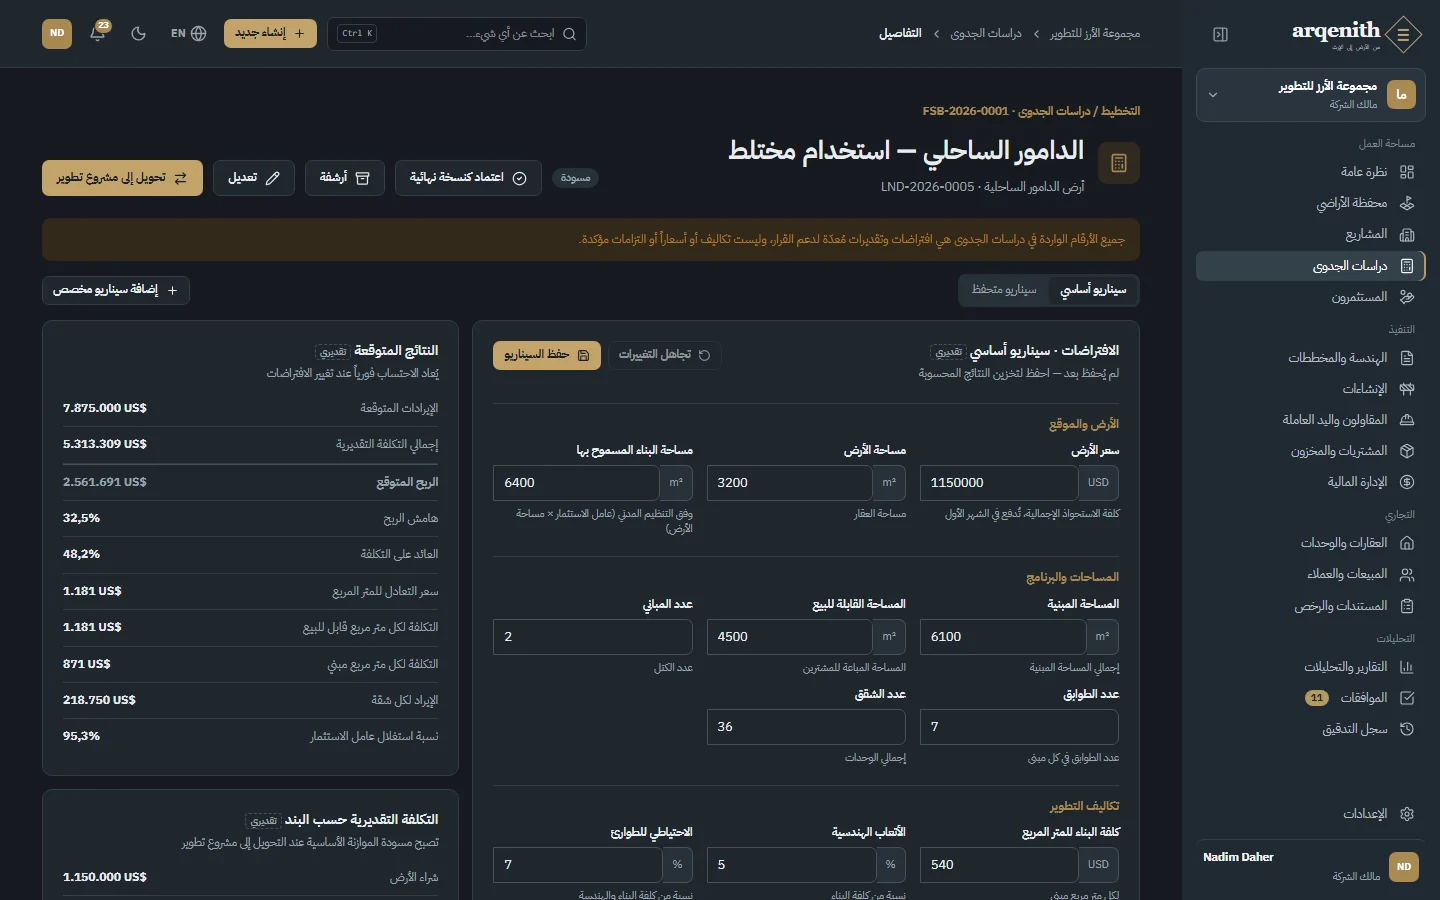Viewport: 1440px width, 900px height.
Task: Open الهندسة والمخططات sidebar icon
Action: [1407, 358]
